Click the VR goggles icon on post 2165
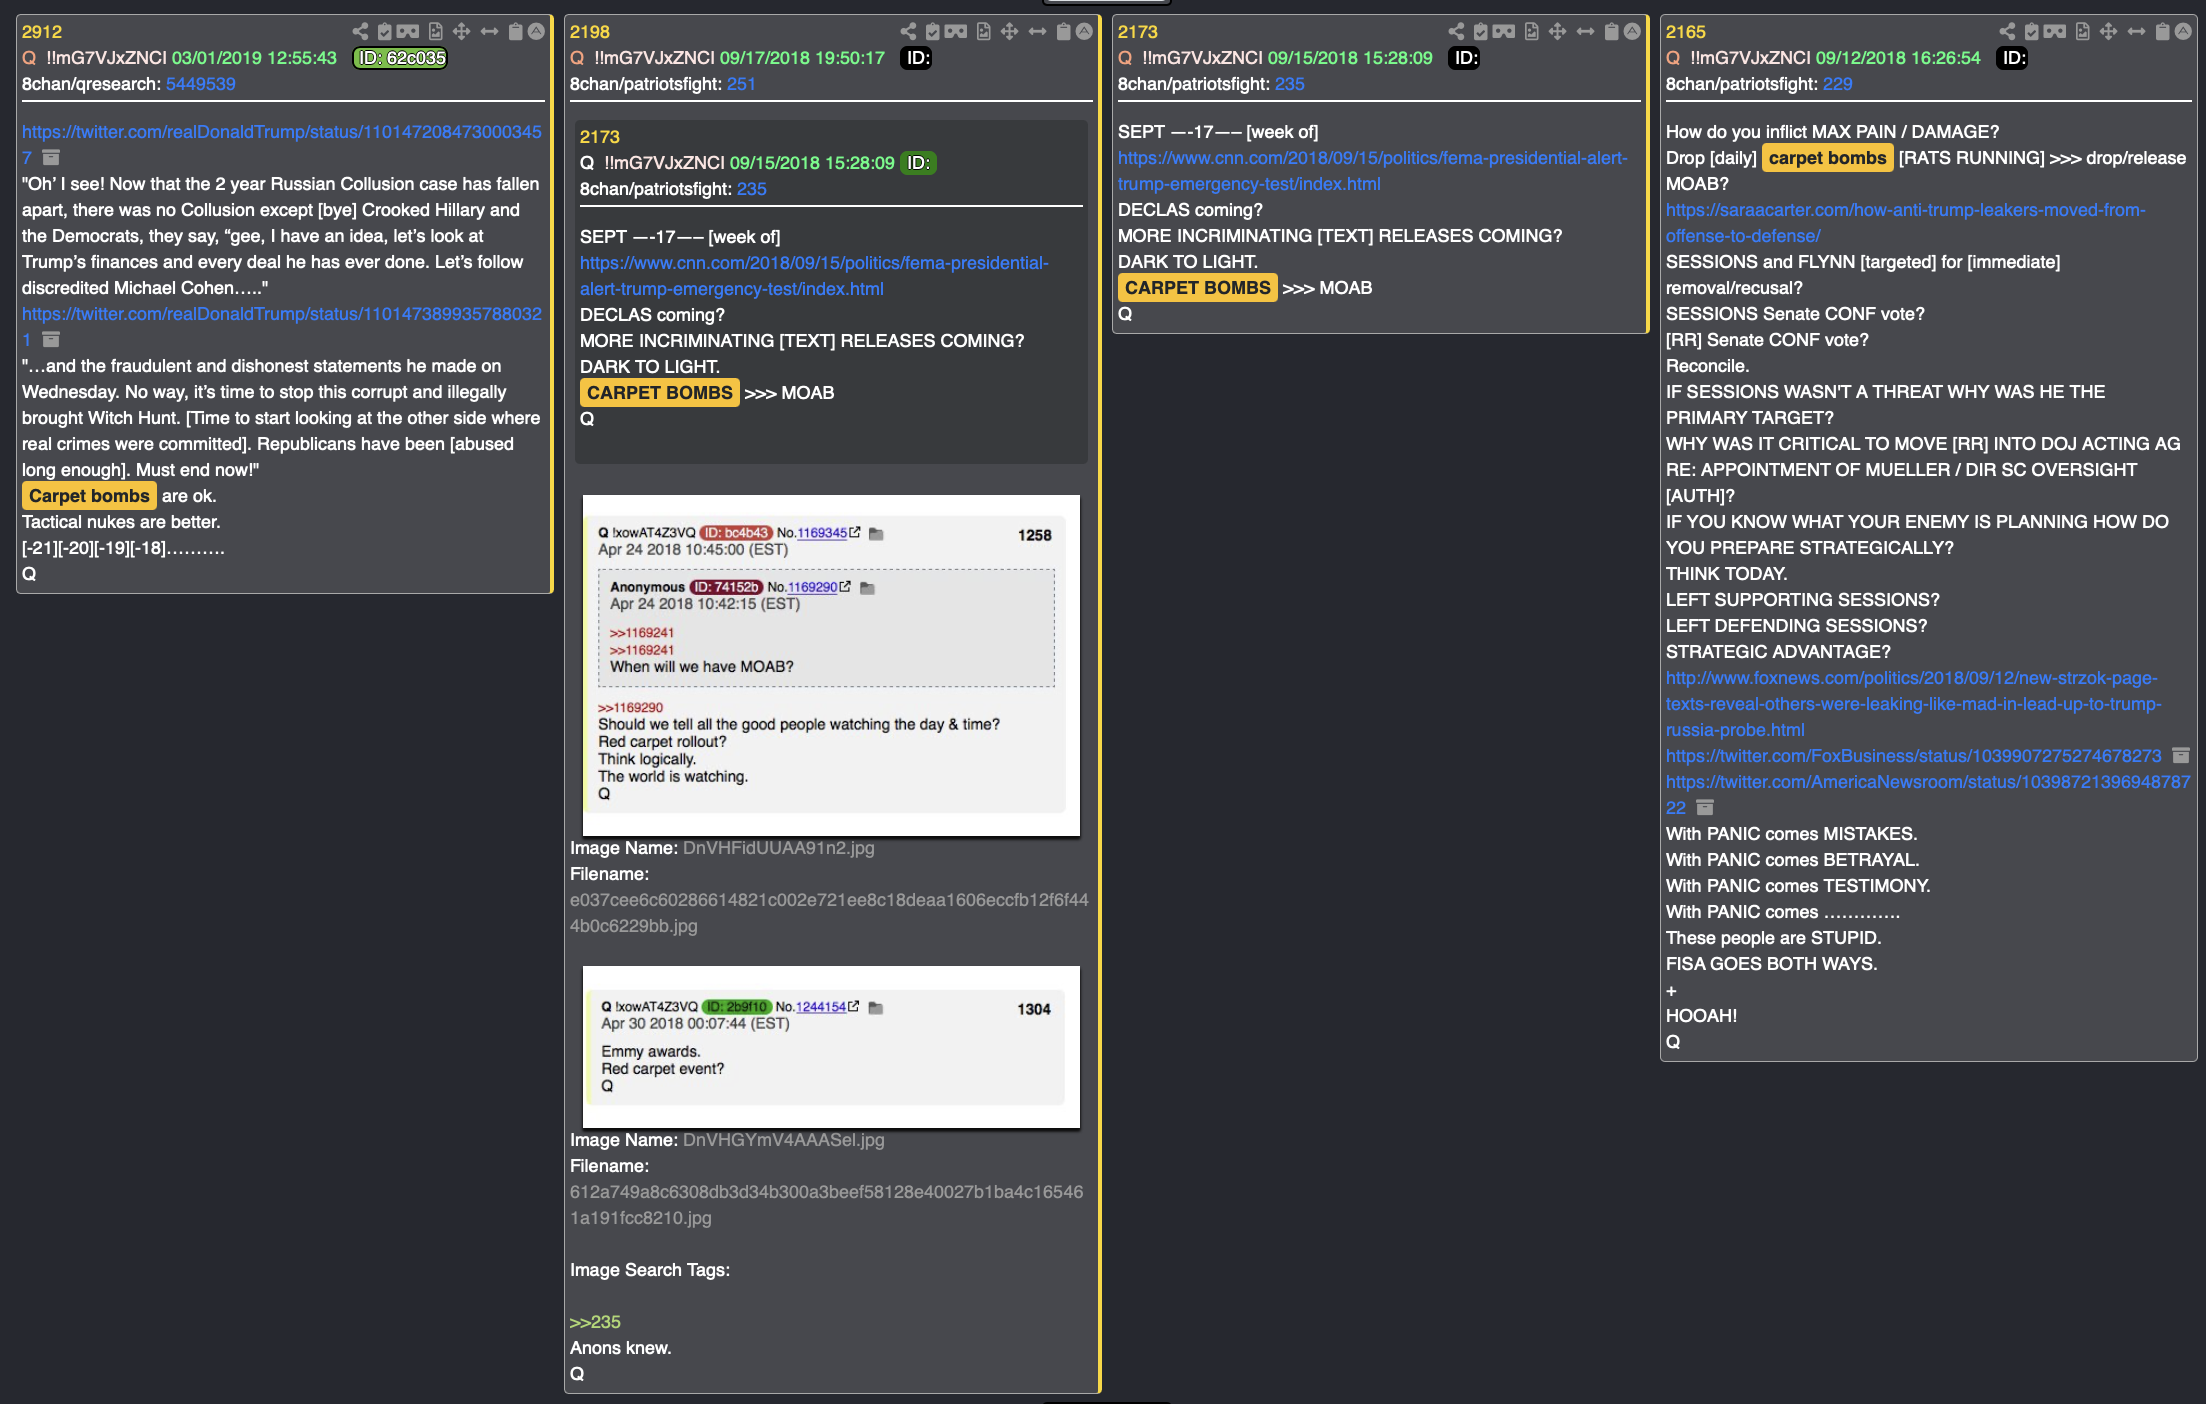2206x1404 pixels. 2055,32
